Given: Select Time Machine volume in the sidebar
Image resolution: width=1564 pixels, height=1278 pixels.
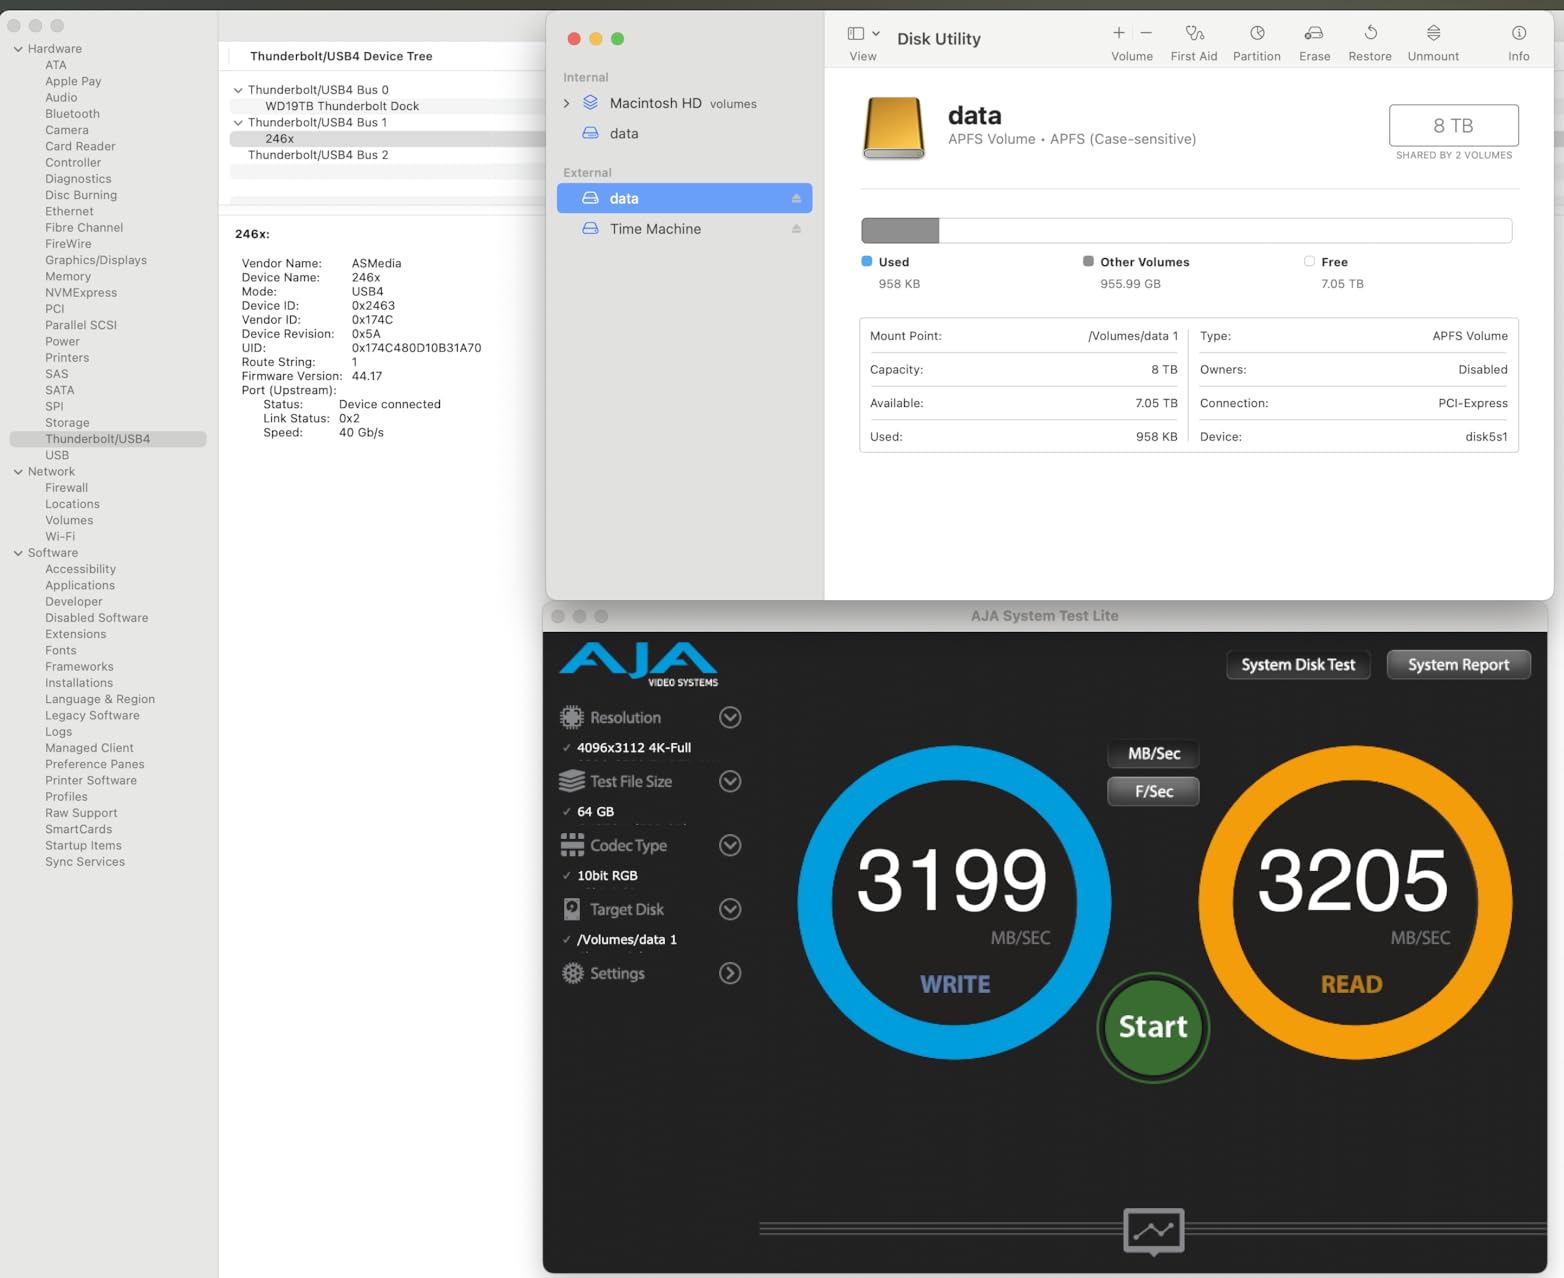Looking at the screenshot, I should [684, 229].
